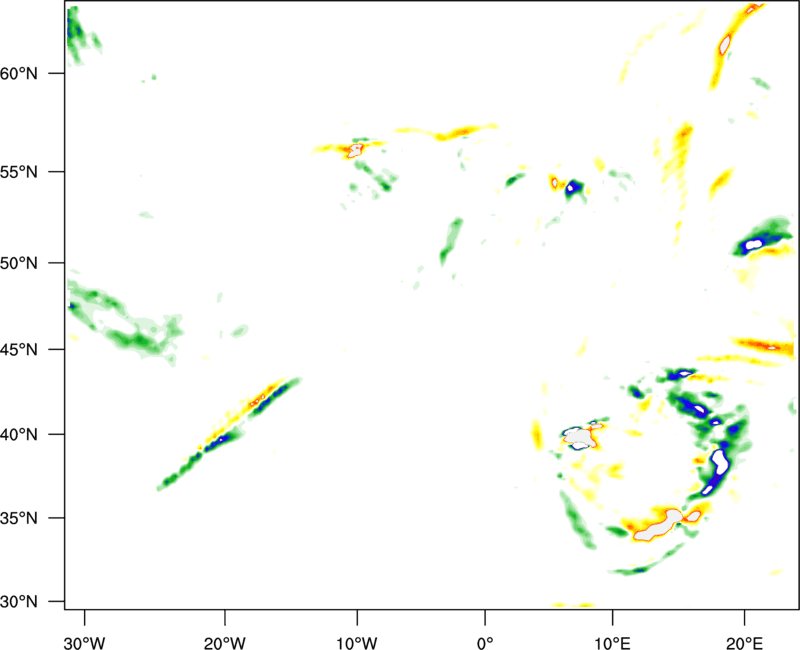800x650 pixels.
Task: Click the 50°N latitude label
Action: click(19, 263)
